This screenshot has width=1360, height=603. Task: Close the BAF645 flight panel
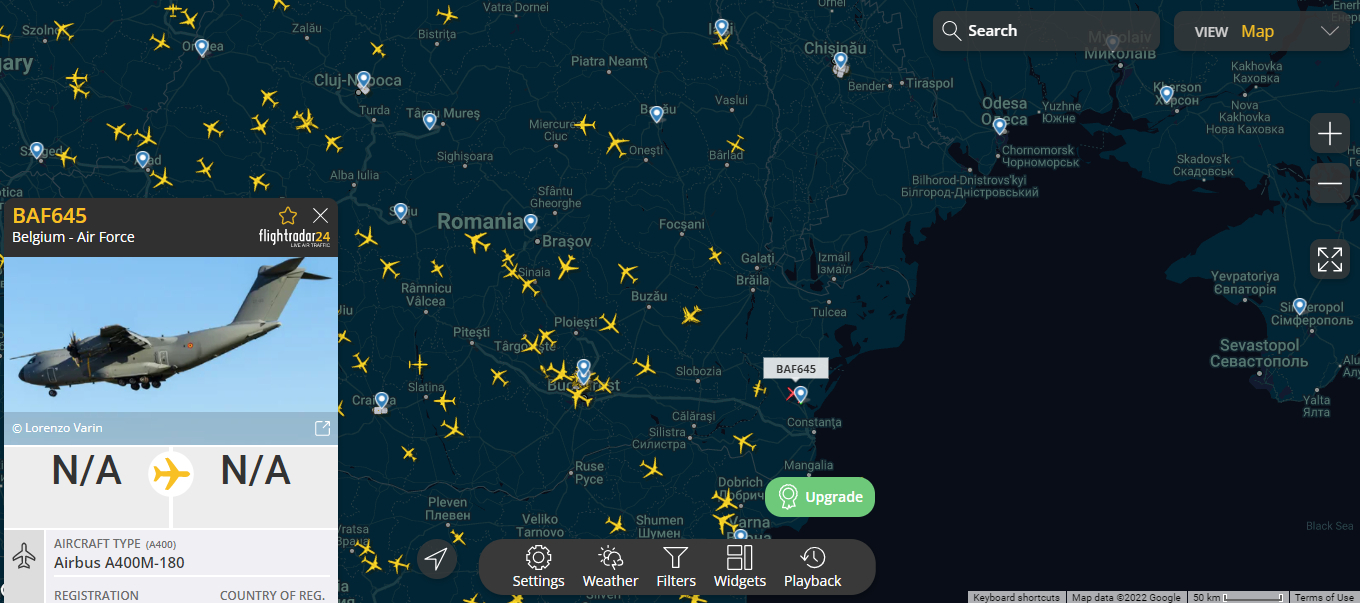320,215
